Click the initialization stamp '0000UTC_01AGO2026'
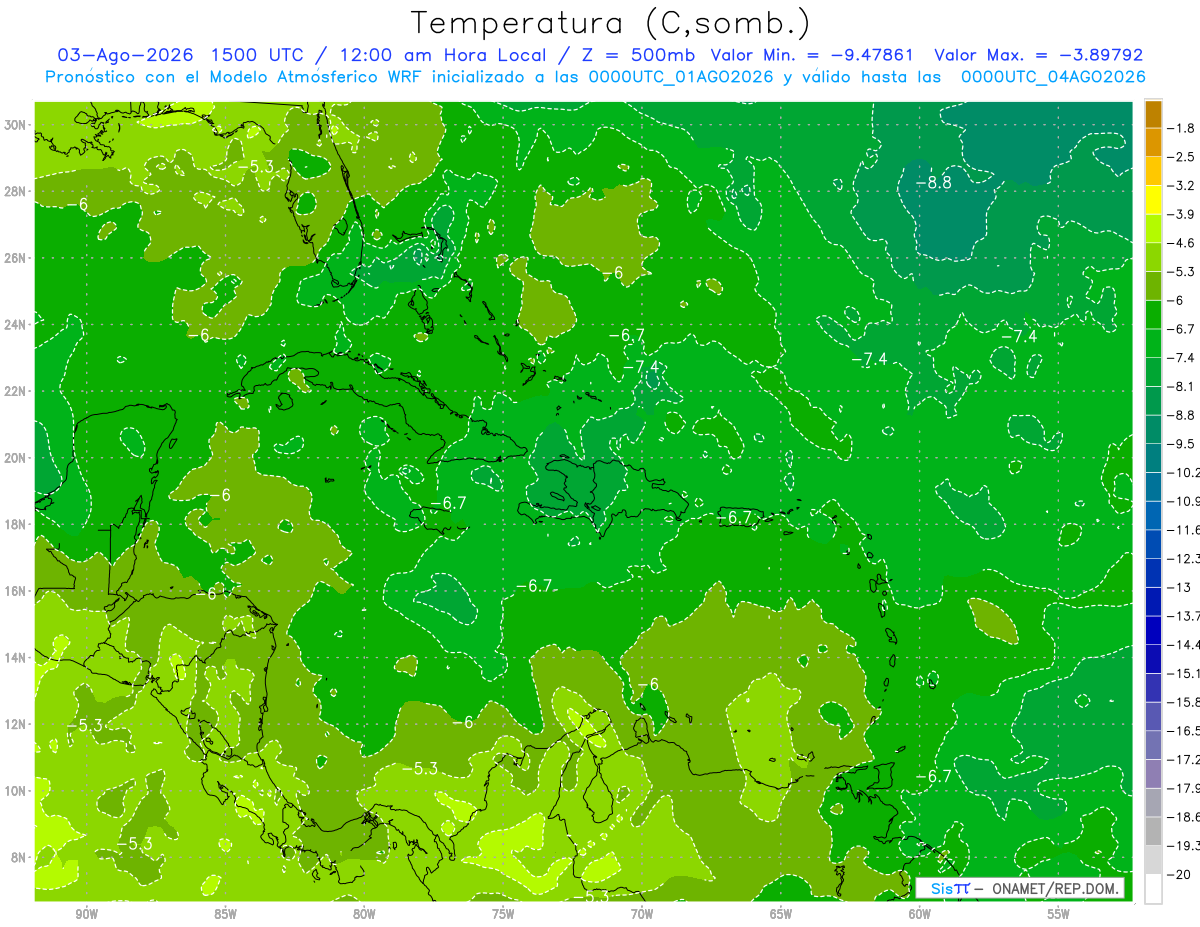The height and width of the screenshot is (927, 1200). pos(681,77)
